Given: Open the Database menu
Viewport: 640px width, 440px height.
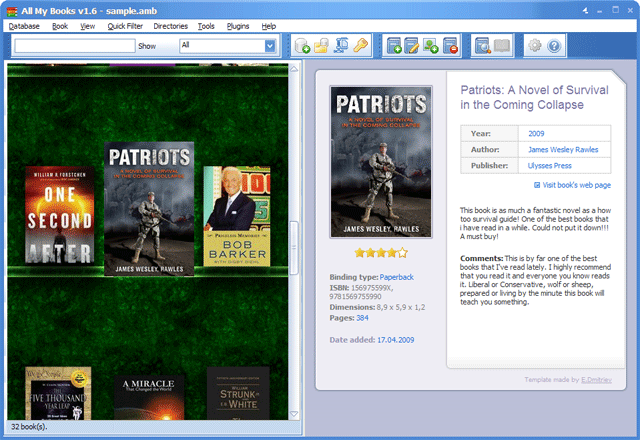Looking at the screenshot, I should (24, 26).
